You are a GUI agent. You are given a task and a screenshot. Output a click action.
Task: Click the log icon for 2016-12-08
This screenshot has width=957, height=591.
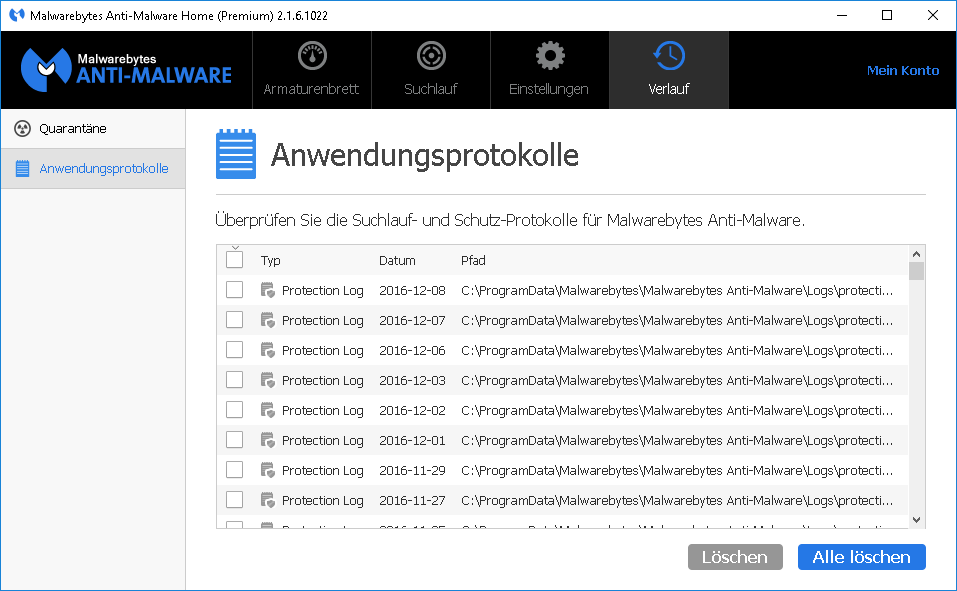pyautogui.click(x=268, y=290)
